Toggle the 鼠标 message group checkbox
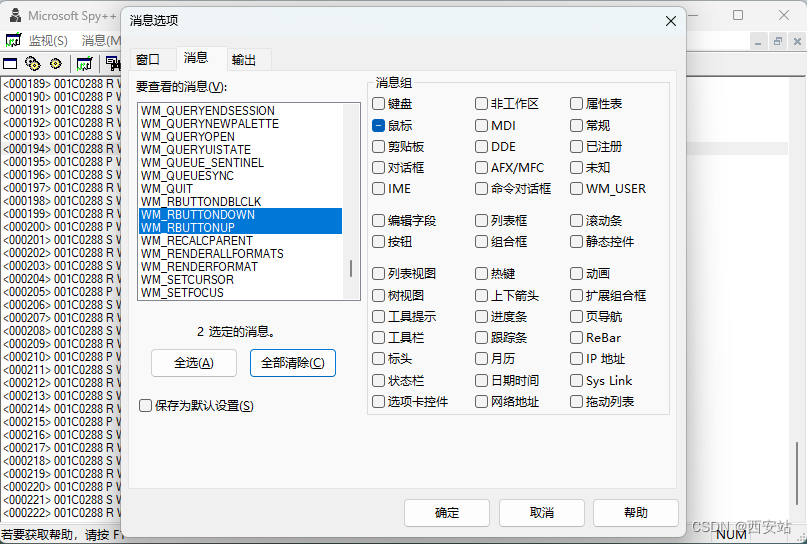 (x=378, y=125)
